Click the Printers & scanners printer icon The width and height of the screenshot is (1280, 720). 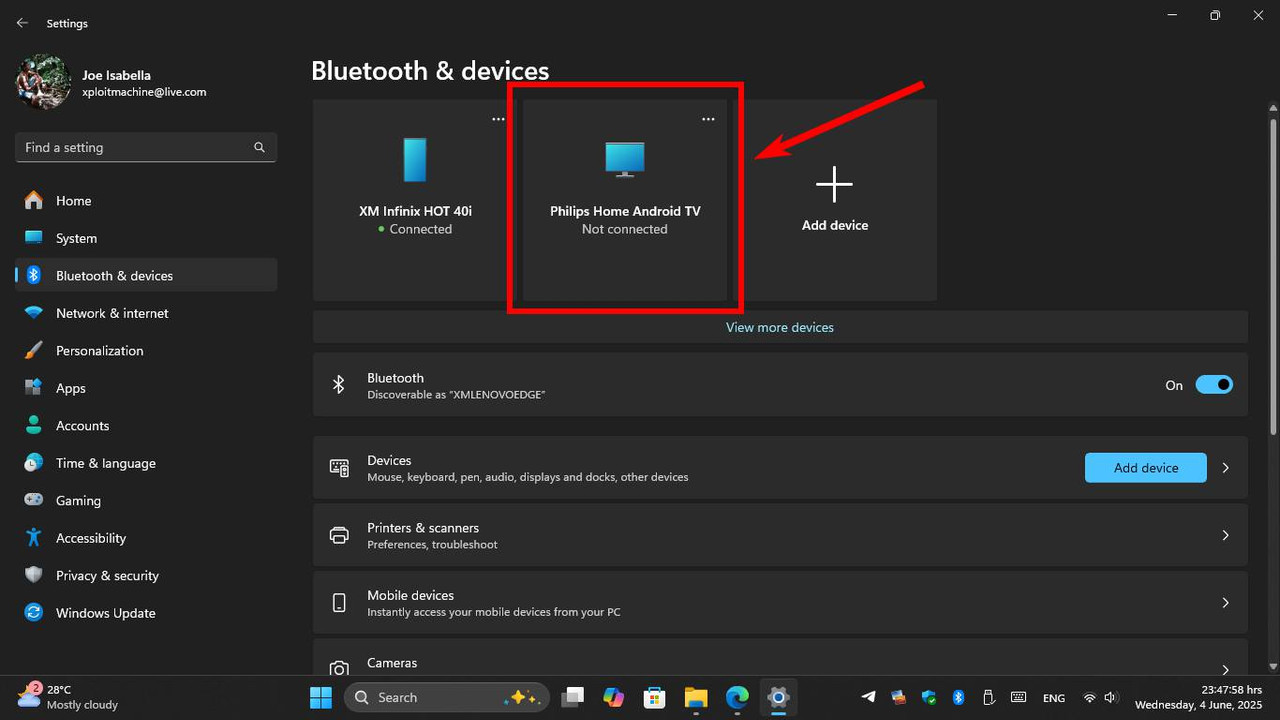click(339, 535)
